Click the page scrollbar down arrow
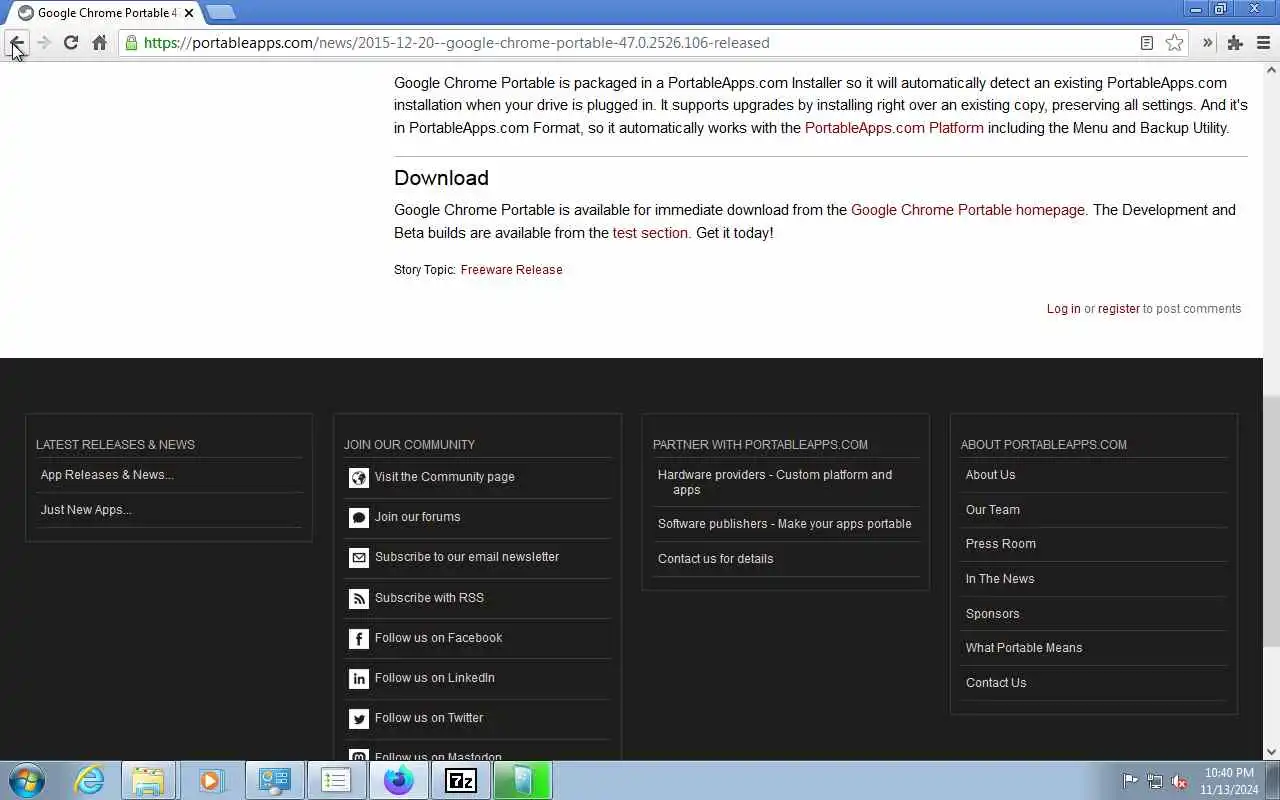The width and height of the screenshot is (1280, 800). click(x=1272, y=752)
